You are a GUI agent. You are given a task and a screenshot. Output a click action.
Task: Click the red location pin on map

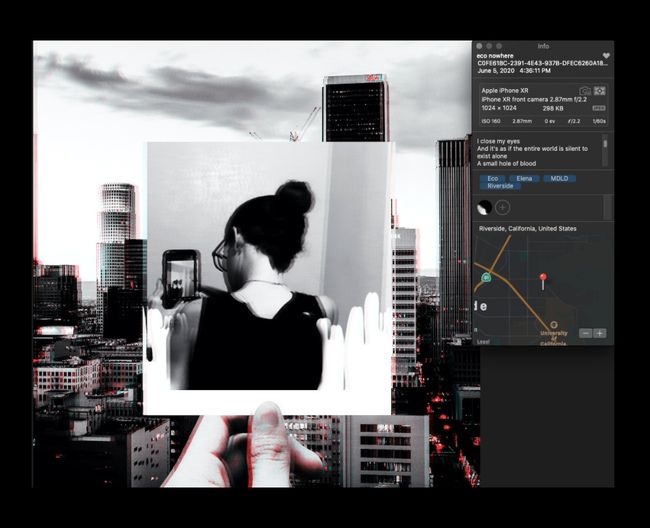[543, 280]
